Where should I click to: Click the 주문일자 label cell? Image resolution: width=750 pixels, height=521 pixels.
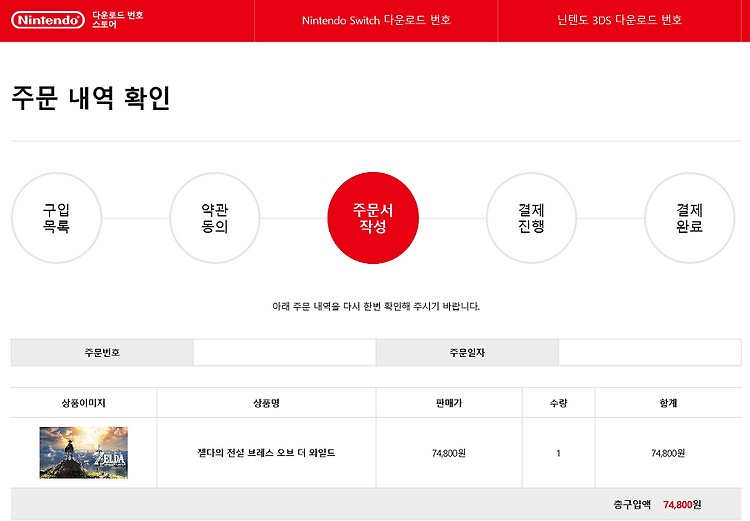[467, 353]
